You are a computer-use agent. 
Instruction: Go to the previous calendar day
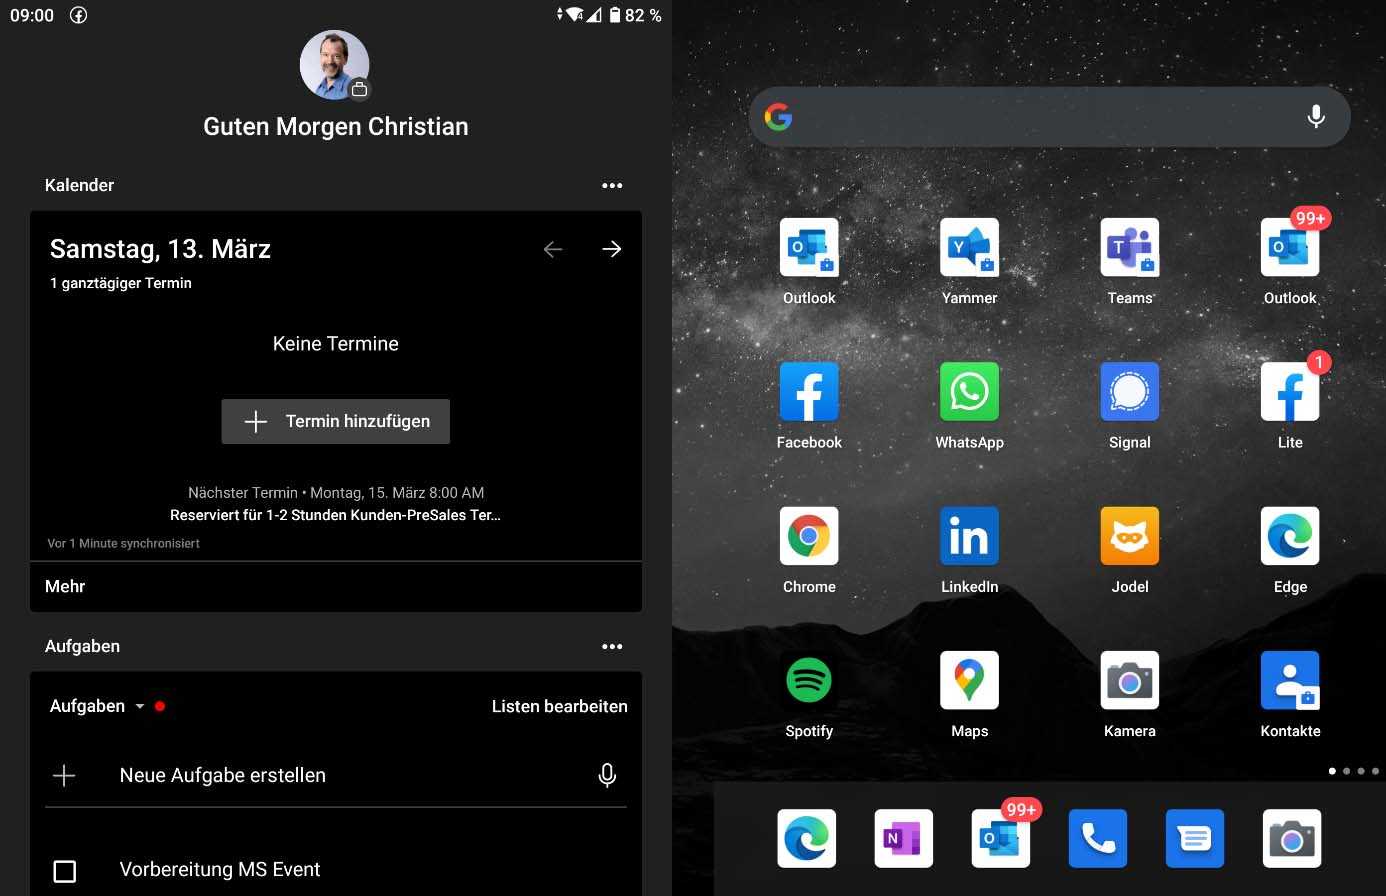[553, 249]
